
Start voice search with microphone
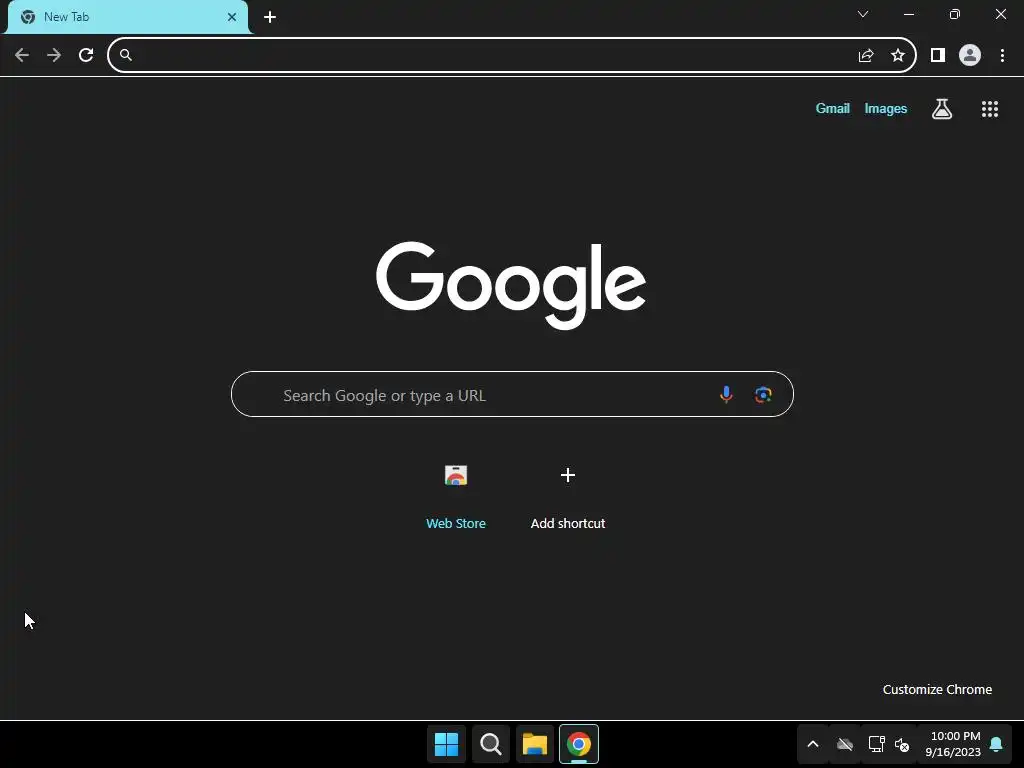[x=726, y=394]
